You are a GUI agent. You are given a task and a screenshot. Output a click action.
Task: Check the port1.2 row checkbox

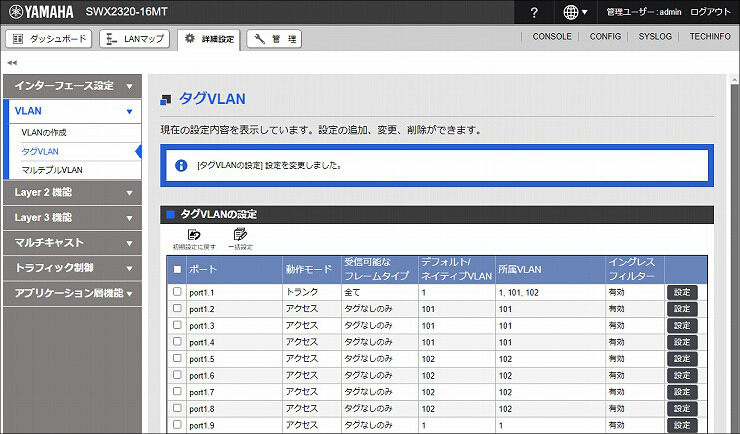point(177,308)
